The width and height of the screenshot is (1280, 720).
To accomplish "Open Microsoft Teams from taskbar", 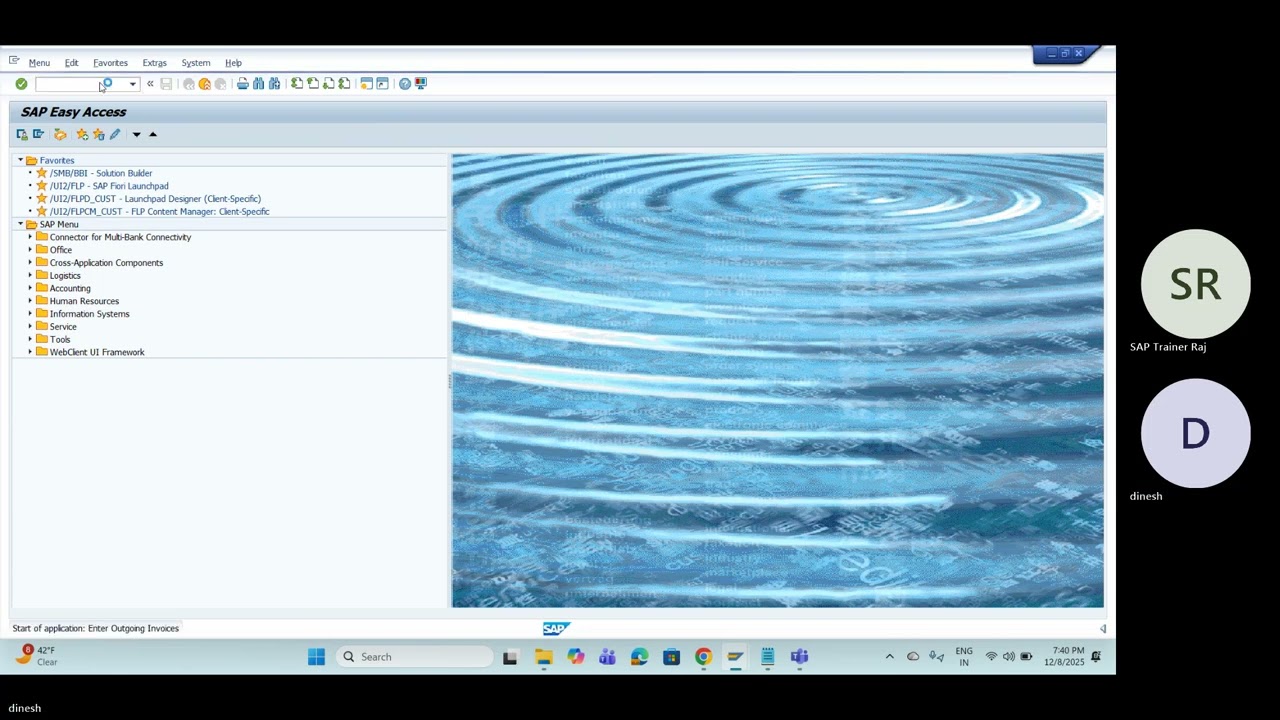I will [800, 657].
